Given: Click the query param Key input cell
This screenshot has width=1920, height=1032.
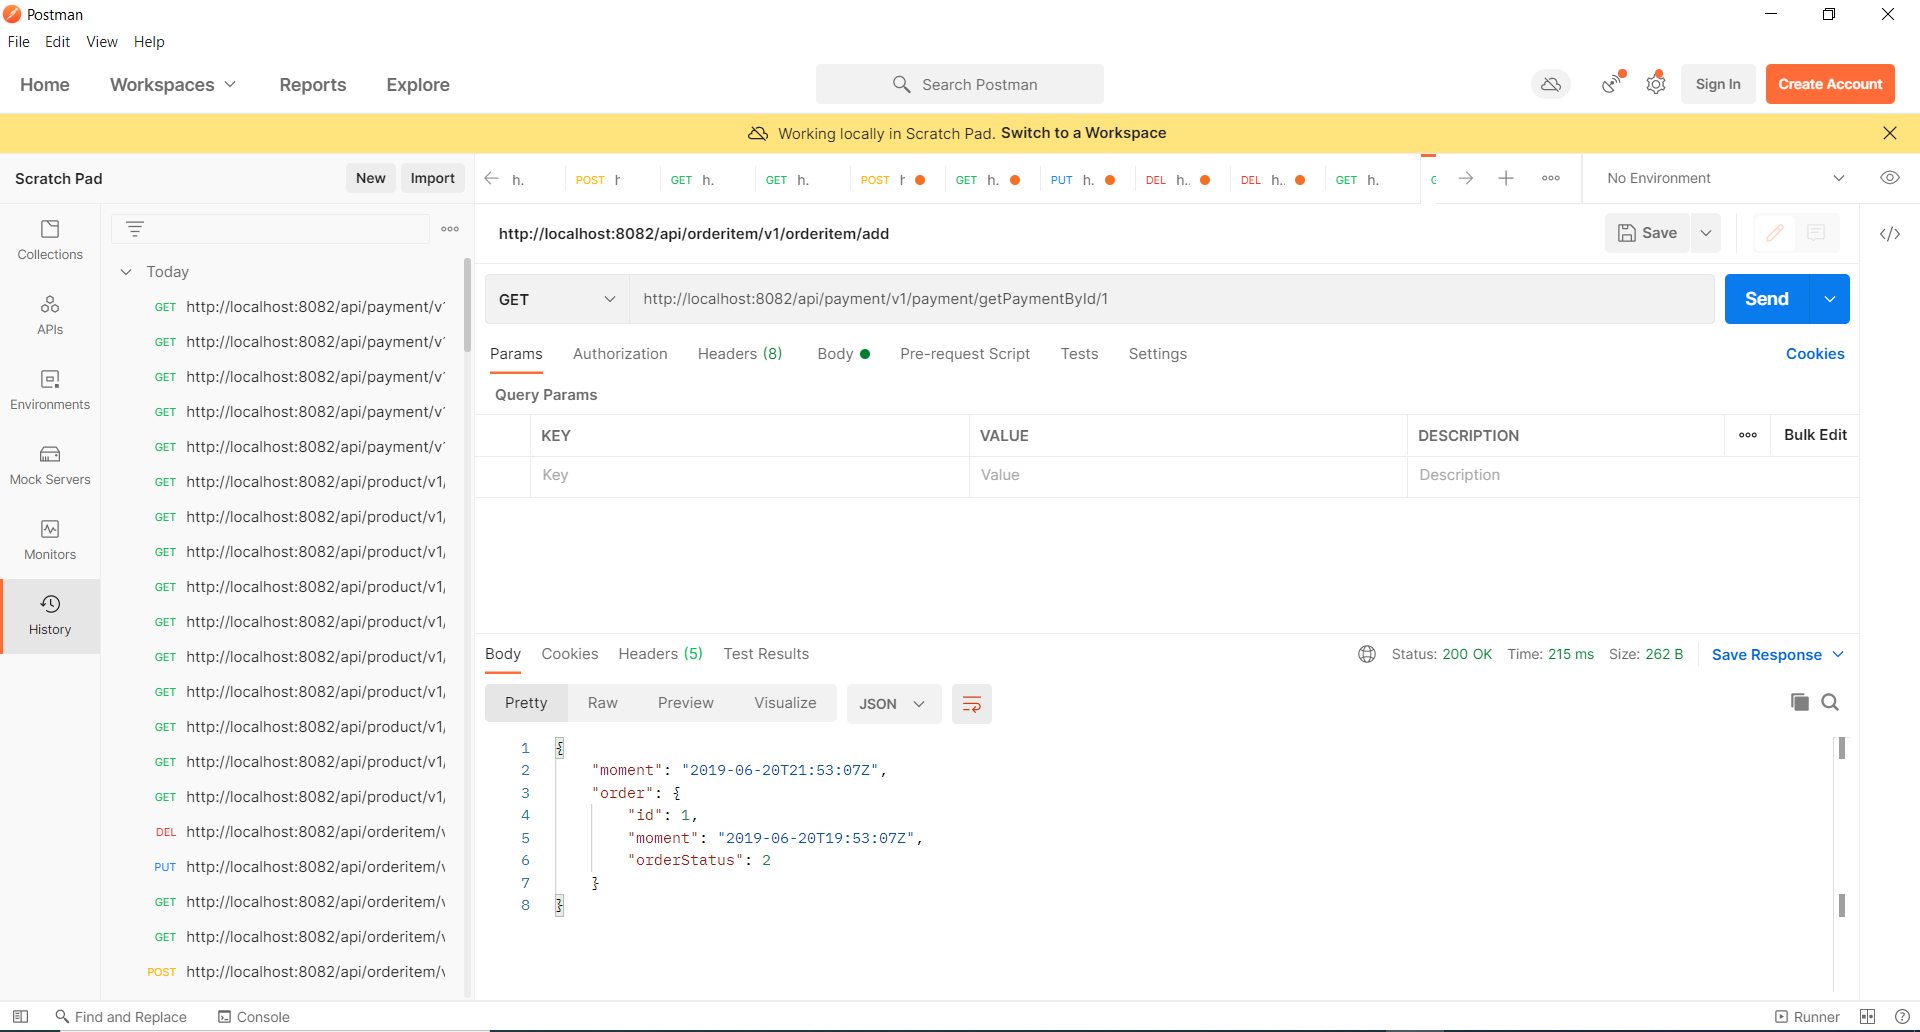Looking at the screenshot, I should (x=749, y=475).
